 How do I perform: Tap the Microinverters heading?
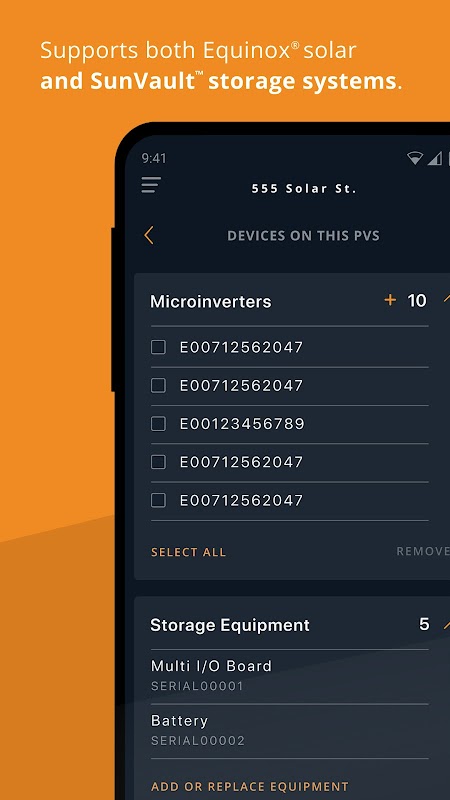(x=211, y=302)
